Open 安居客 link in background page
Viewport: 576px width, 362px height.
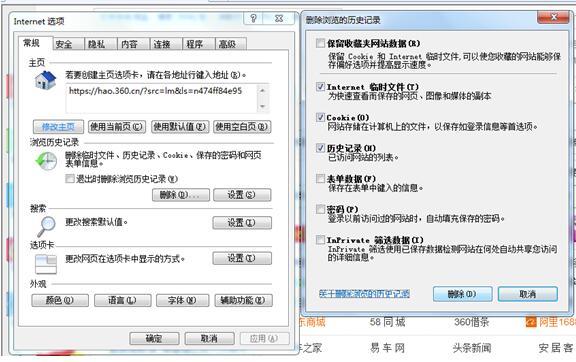coord(556,348)
